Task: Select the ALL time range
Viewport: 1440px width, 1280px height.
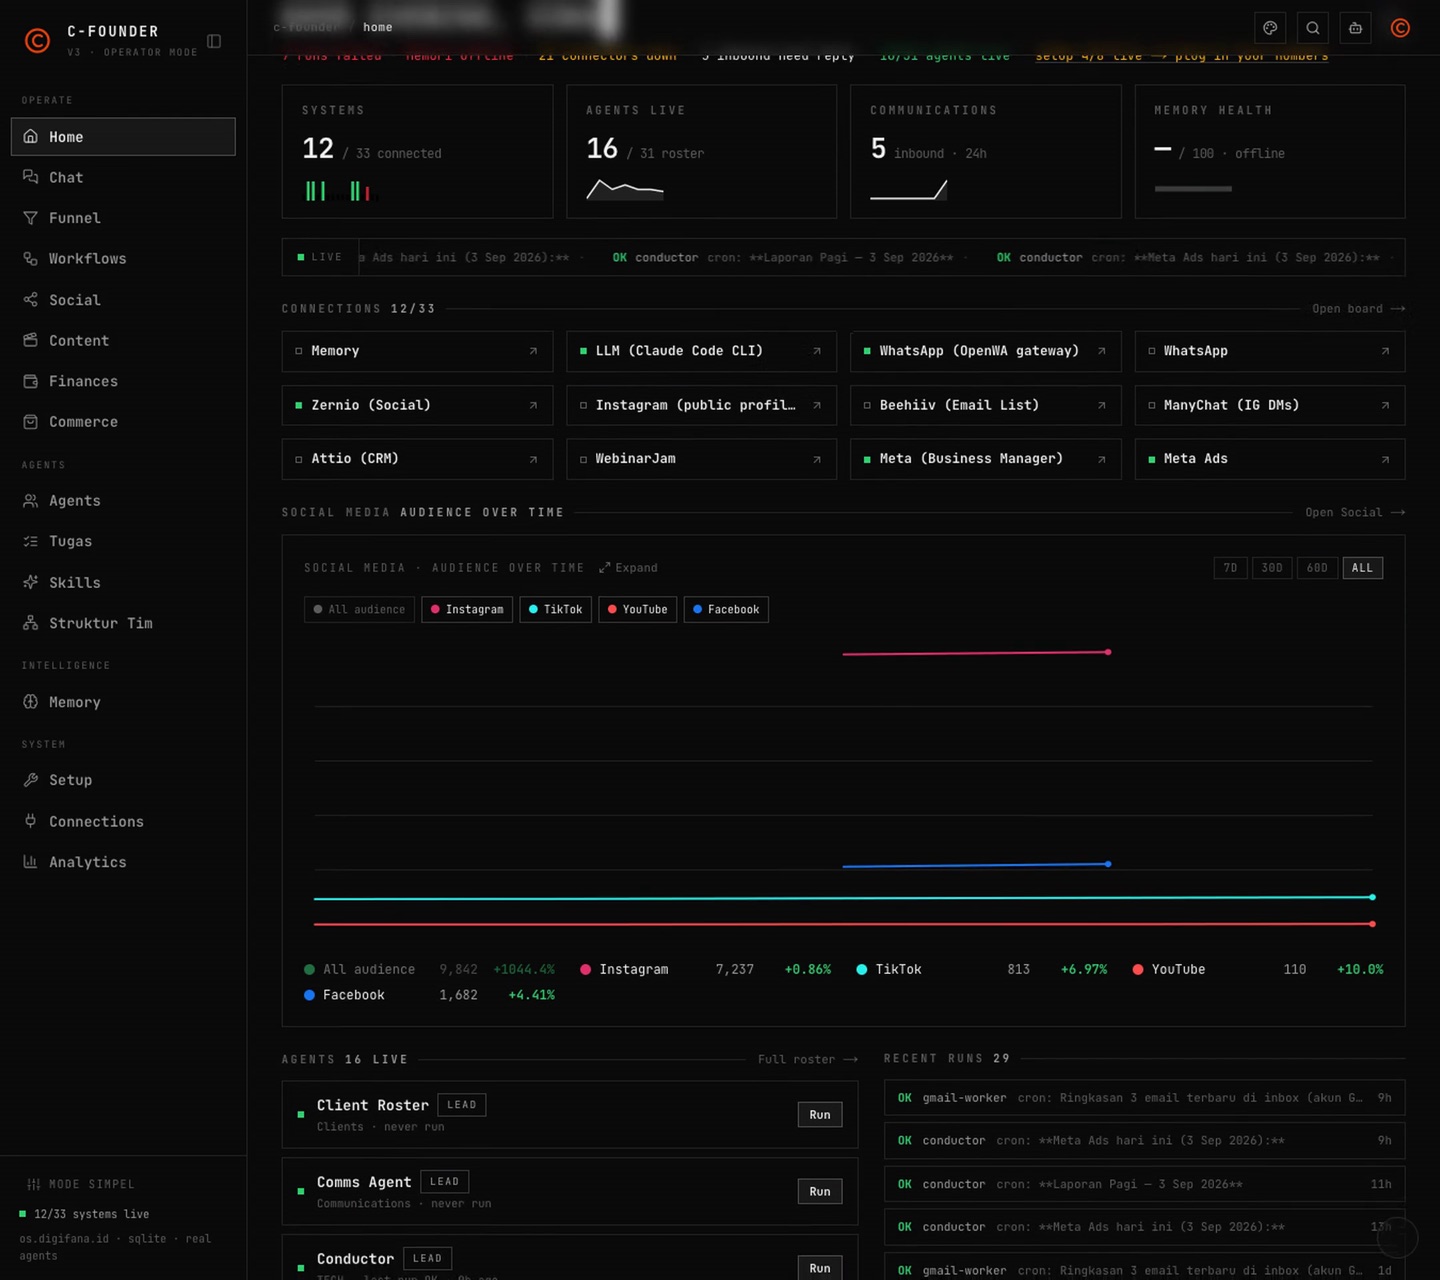Action: pyautogui.click(x=1362, y=568)
